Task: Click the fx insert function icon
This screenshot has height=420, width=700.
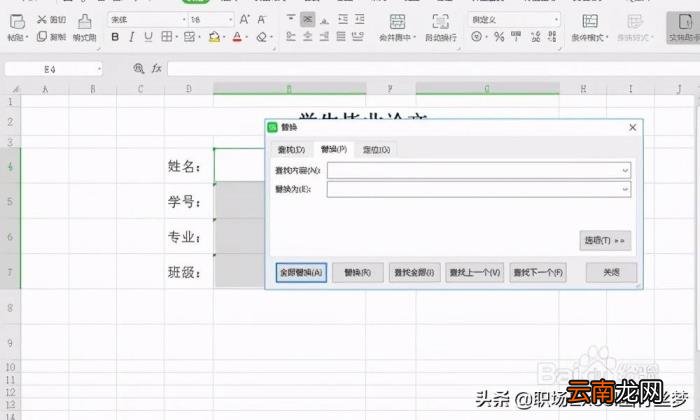Action: coord(156,68)
